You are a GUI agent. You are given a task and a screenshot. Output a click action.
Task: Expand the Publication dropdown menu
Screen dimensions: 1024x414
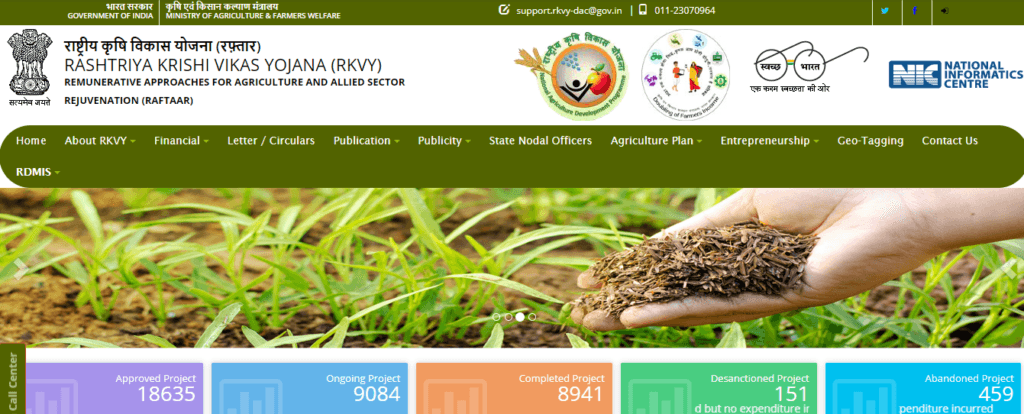366,140
